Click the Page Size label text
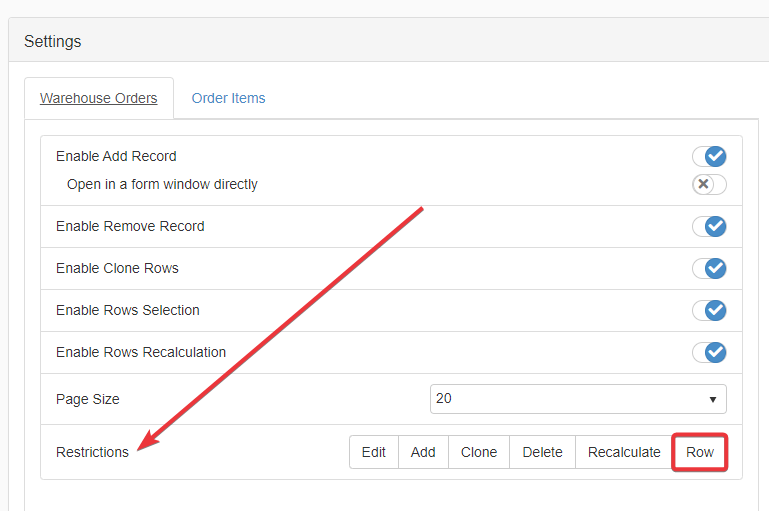Screen dimensions: 769x511 [x=88, y=399]
